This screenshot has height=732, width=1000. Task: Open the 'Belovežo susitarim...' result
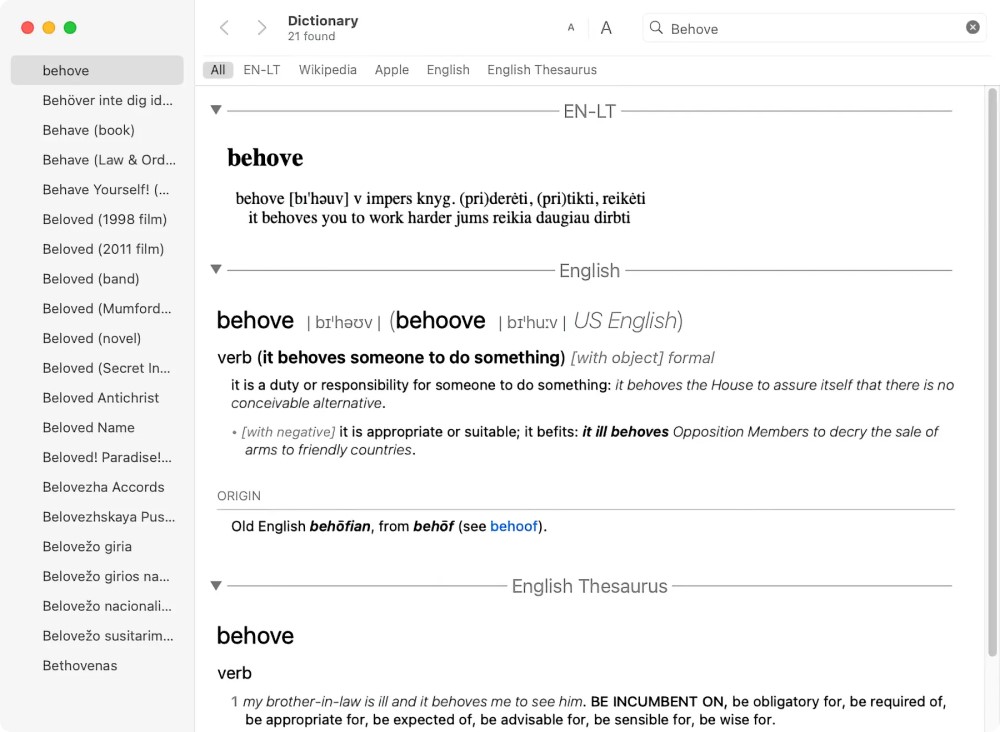97,636
